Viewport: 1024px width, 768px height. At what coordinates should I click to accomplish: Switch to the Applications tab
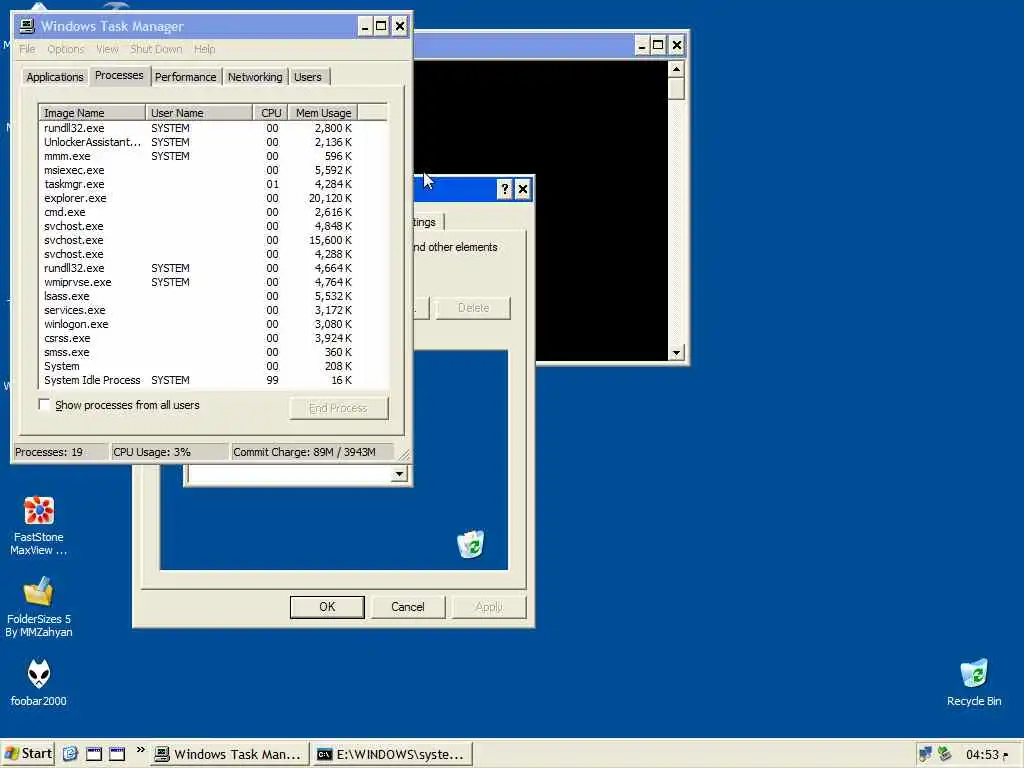55,77
